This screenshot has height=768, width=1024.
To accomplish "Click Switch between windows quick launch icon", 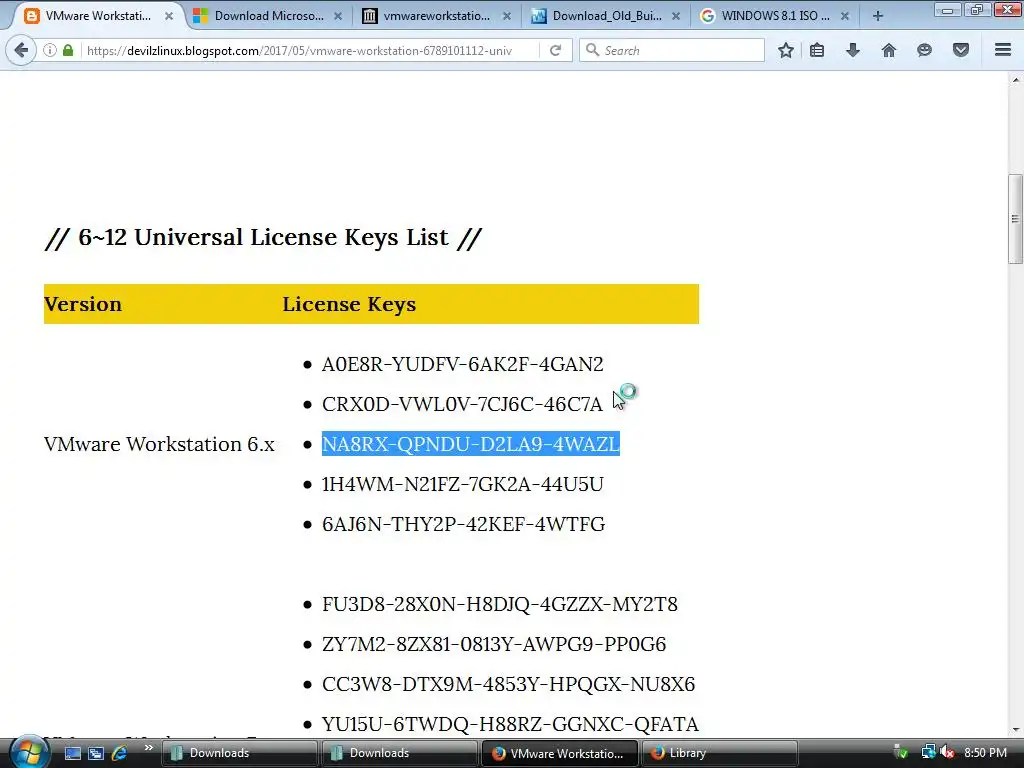I will tap(96, 753).
